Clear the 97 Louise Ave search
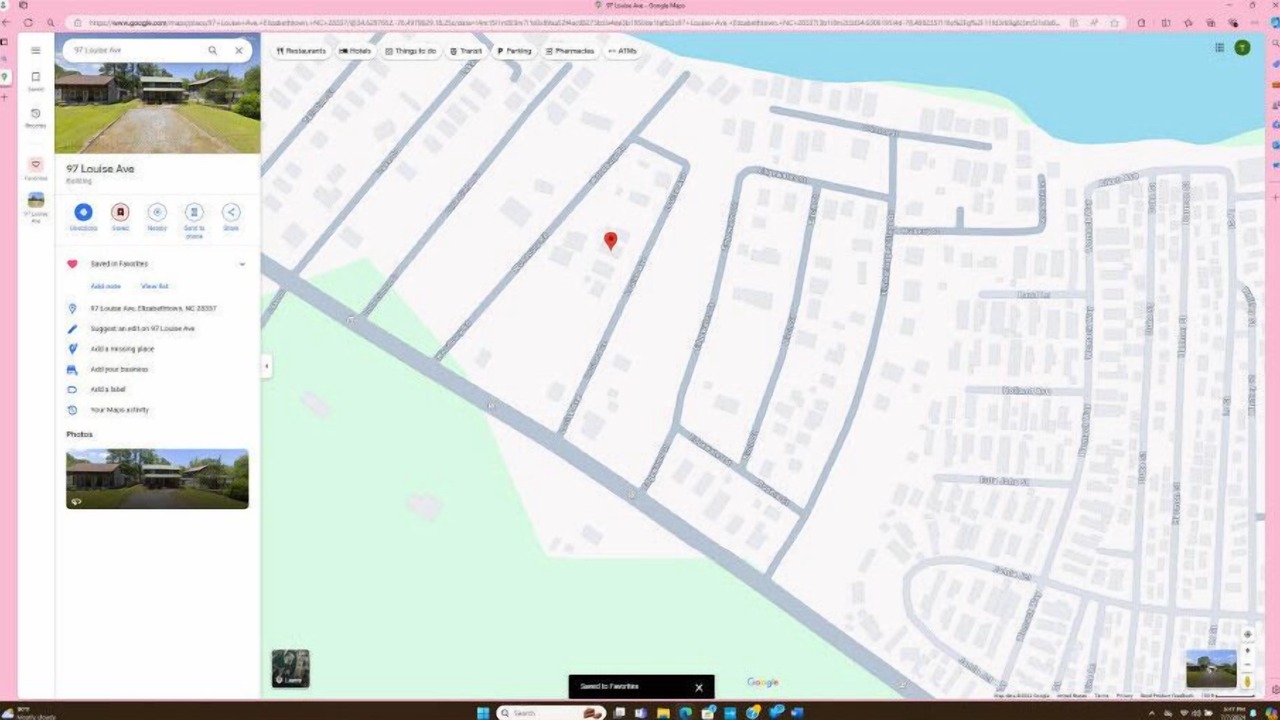Screen dimensions: 1280x720 [239, 50]
